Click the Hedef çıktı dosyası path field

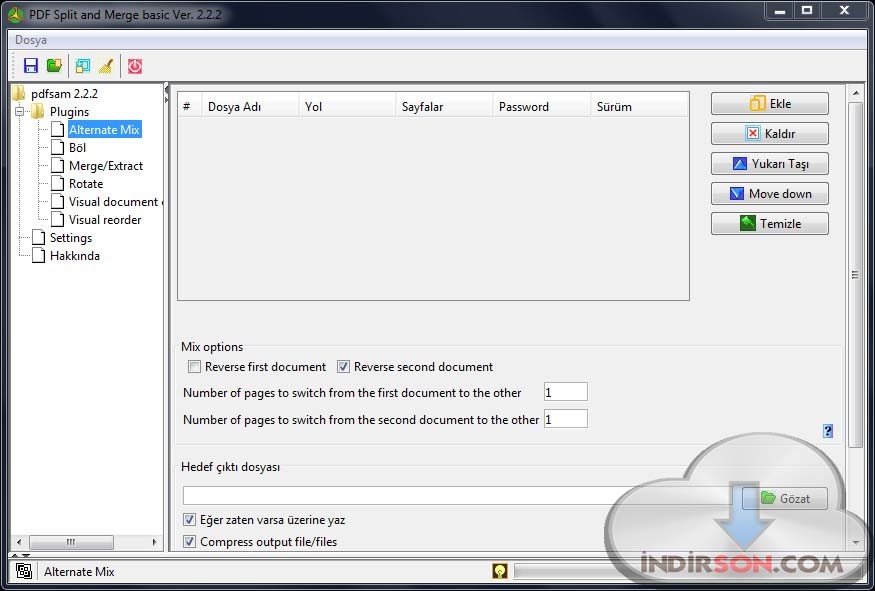coord(457,496)
